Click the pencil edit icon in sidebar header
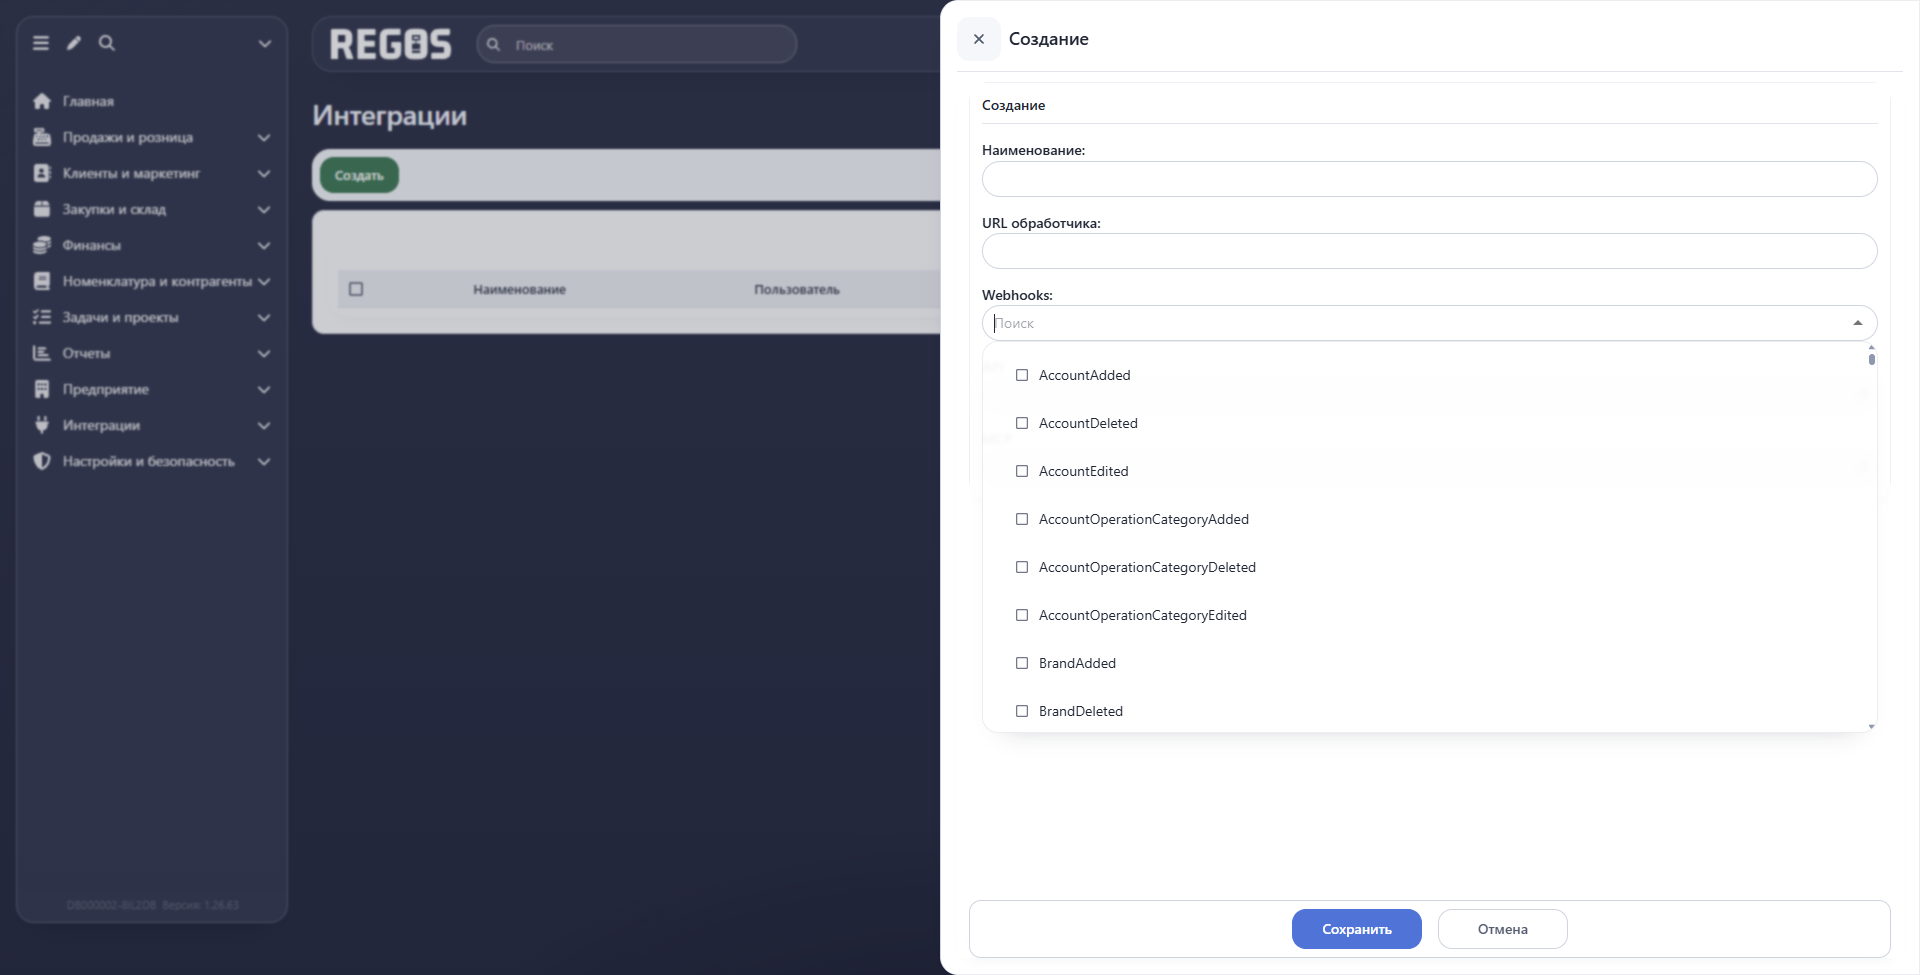This screenshot has height=975, width=1920. 74,43
